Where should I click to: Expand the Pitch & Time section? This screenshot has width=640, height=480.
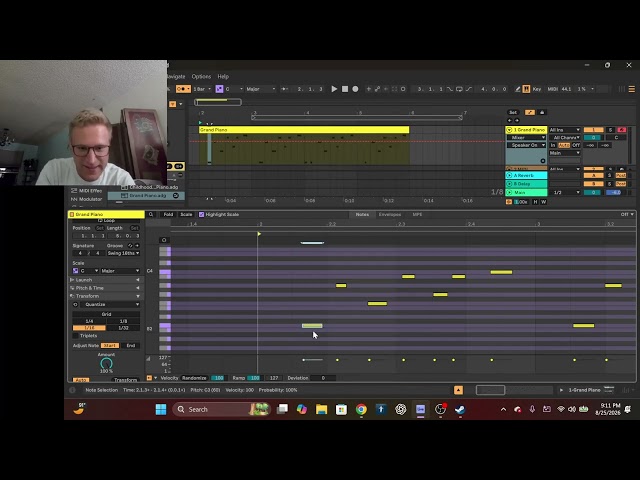[105, 288]
